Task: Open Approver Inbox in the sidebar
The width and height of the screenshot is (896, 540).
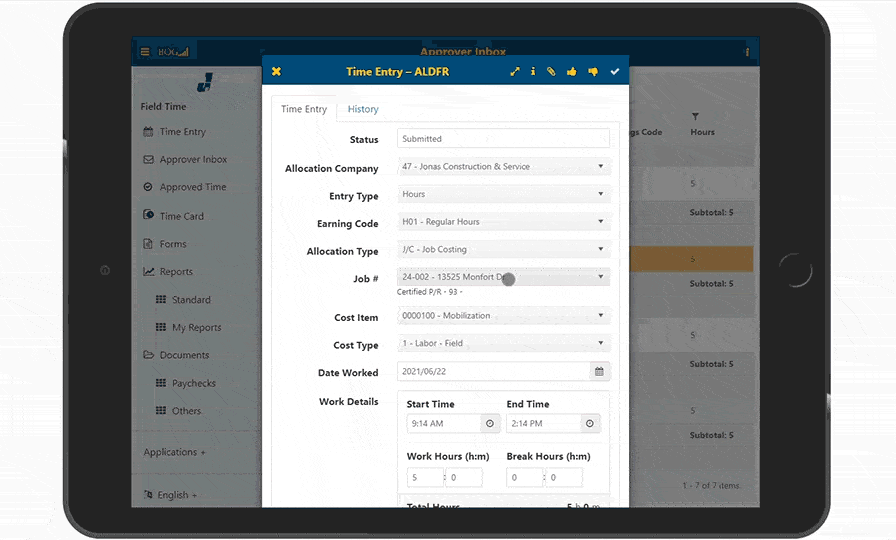Action: click(x=185, y=159)
